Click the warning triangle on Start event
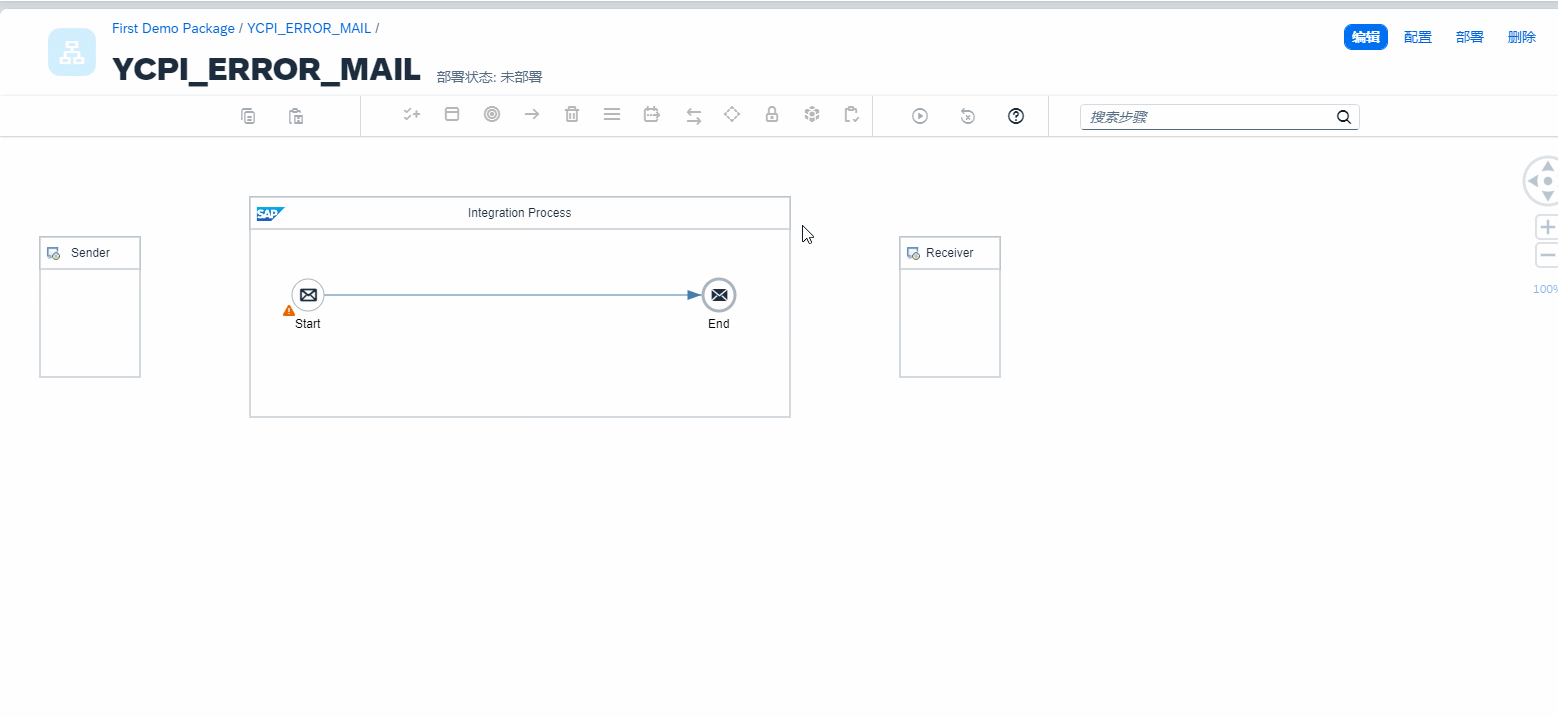This screenshot has width=1558, height=717. tap(289, 308)
